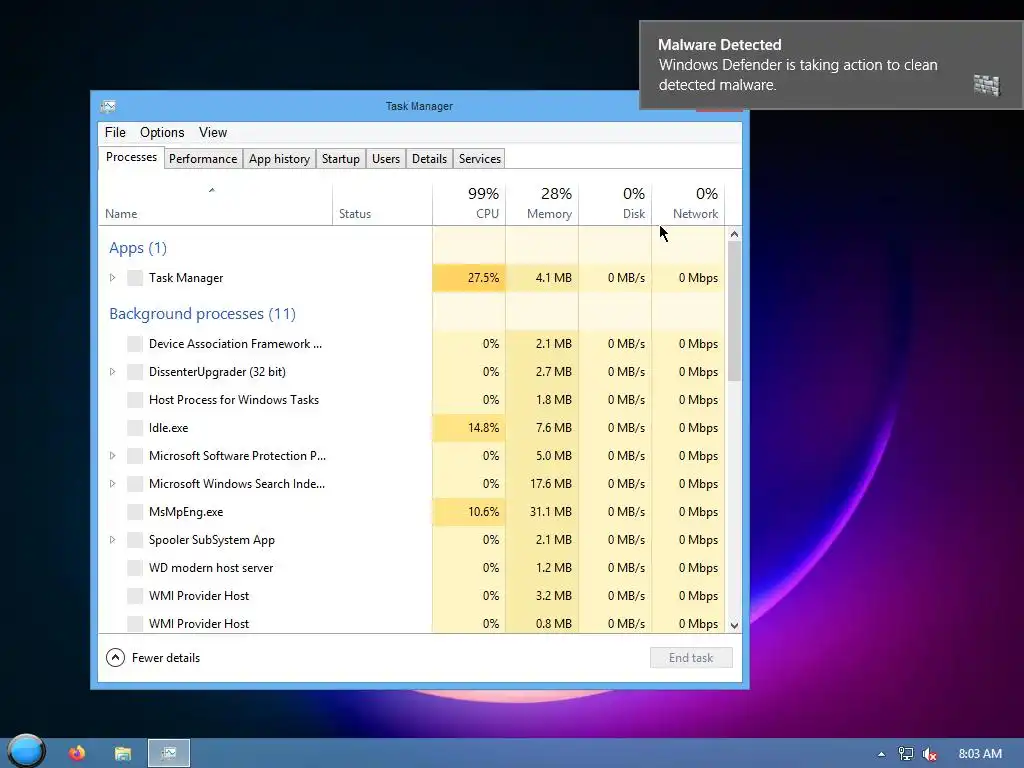Sort by the Status column header
The height and width of the screenshot is (768, 1024).
pyautogui.click(x=382, y=204)
